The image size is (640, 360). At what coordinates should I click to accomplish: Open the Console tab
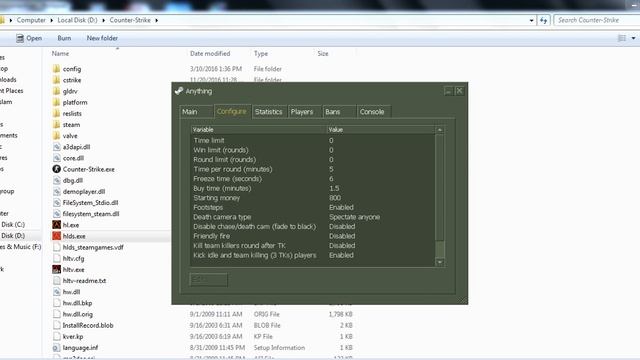[x=374, y=112]
